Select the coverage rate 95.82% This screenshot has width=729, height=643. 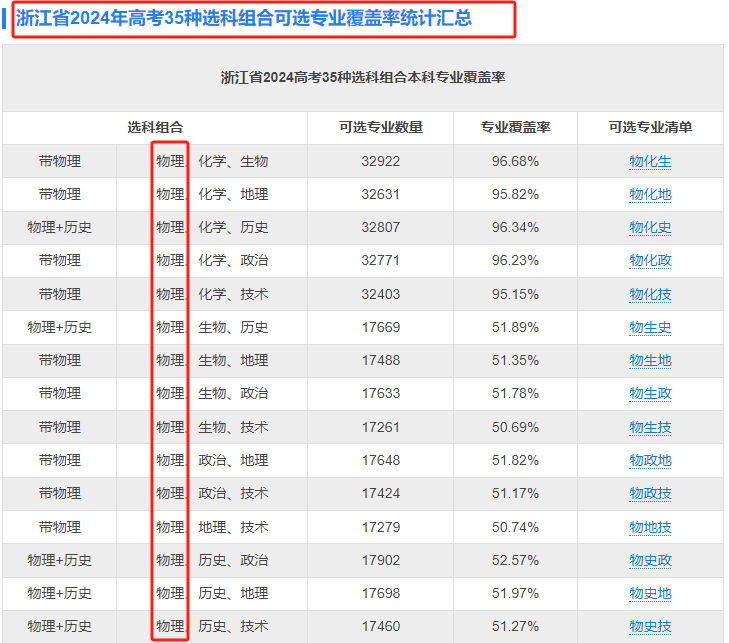515,194
